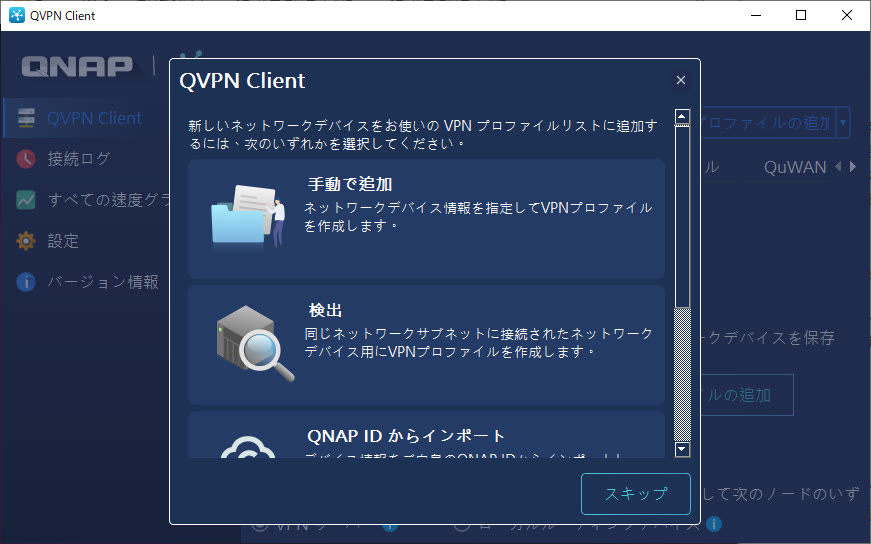The width and height of the screenshot is (871, 544).
Task: Click the バージョン情報 info icon
Action: point(26,282)
